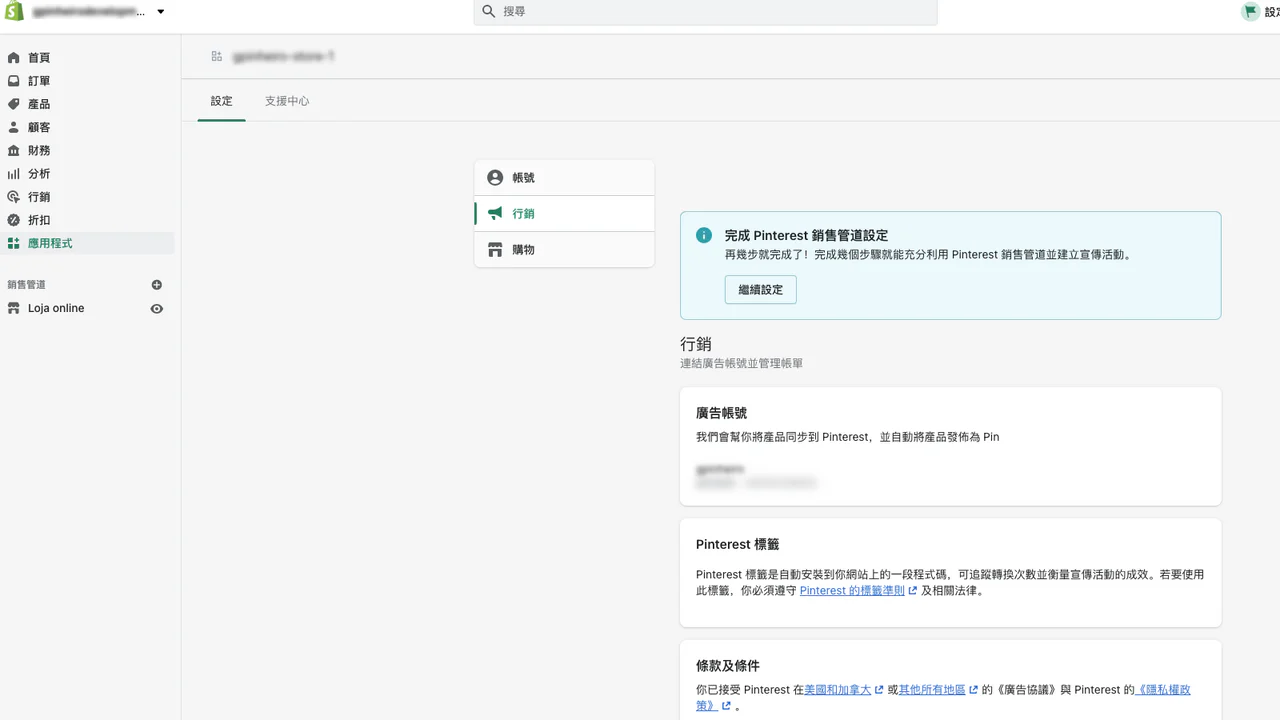Switch to the 設定 tab

pos(221,101)
